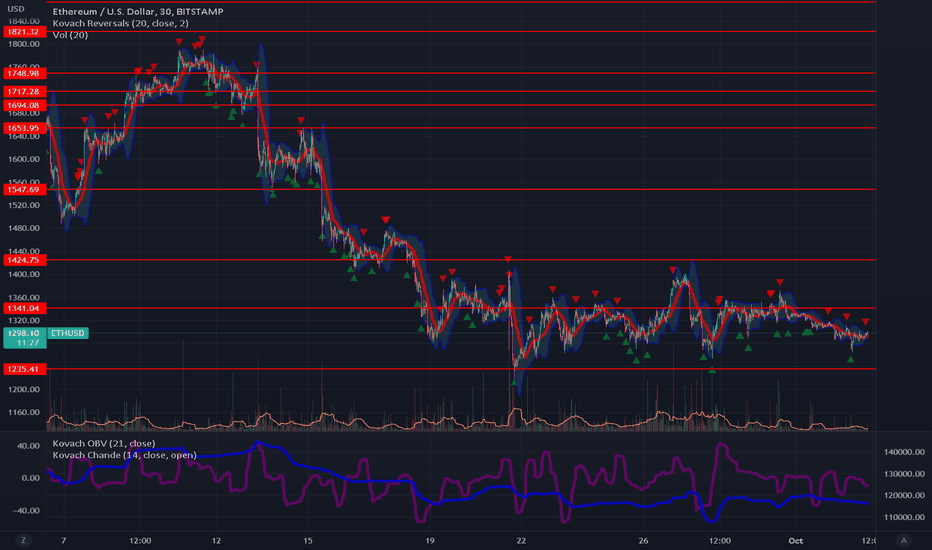The width and height of the screenshot is (932, 550).
Task: Toggle the A auto-scale button
Action: click(903, 540)
